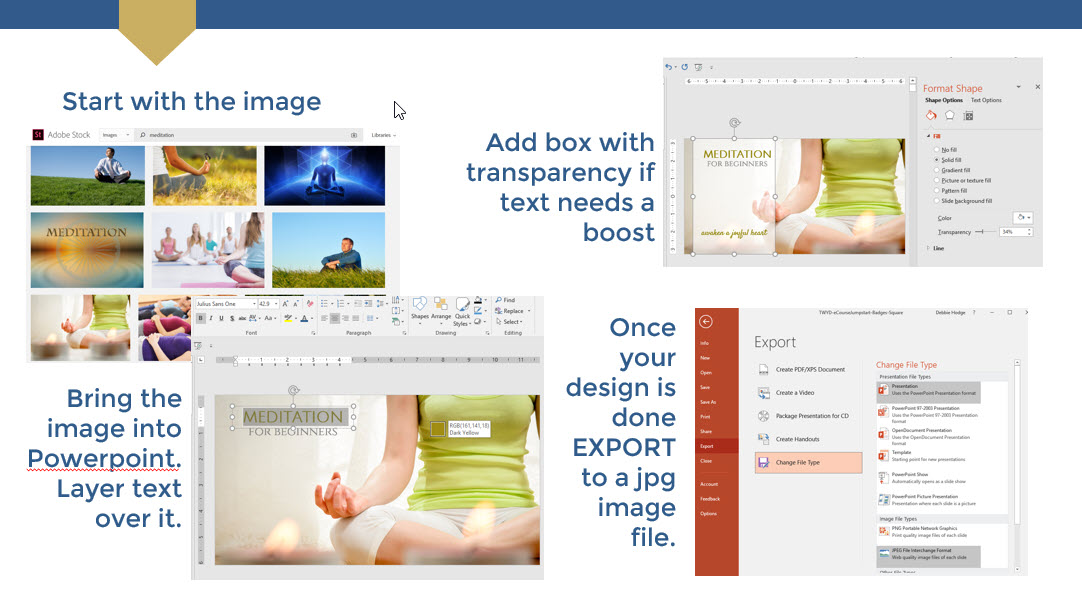Decrease list indent level

[358, 304]
